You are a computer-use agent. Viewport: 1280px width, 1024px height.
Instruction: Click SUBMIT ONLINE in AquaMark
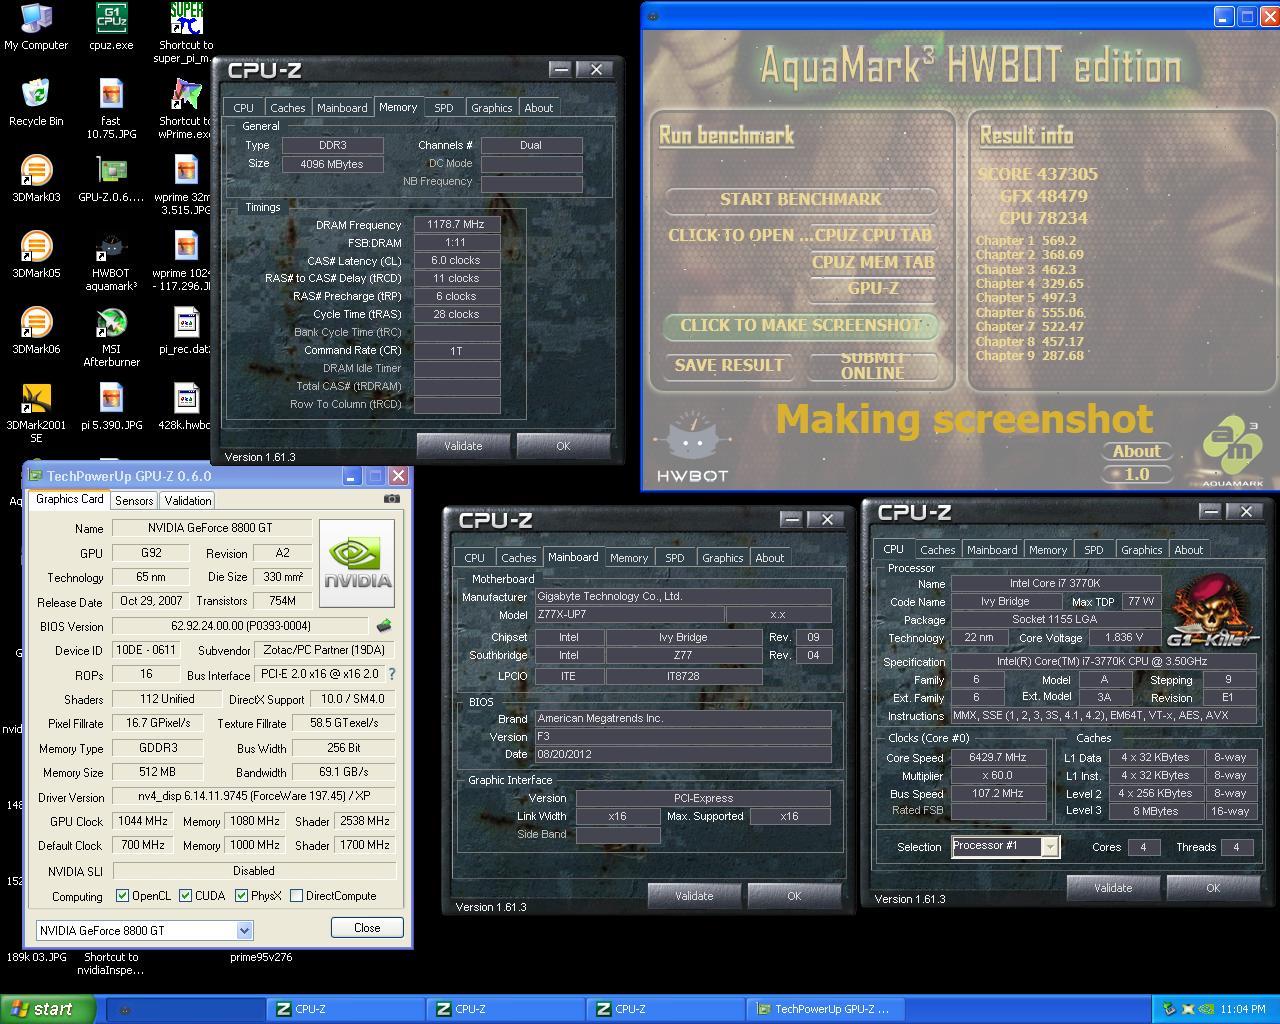click(x=872, y=365)
